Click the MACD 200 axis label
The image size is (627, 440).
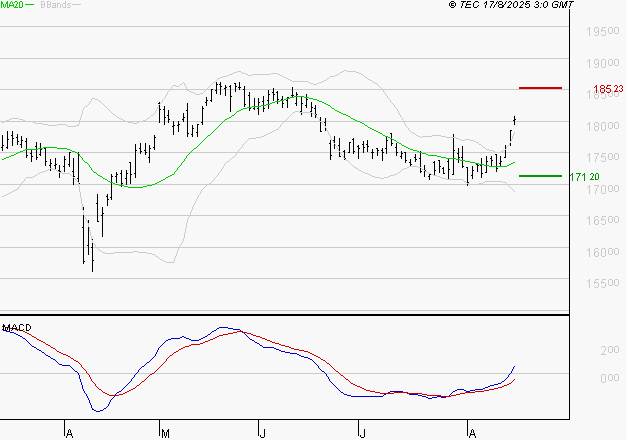[610, 350]
